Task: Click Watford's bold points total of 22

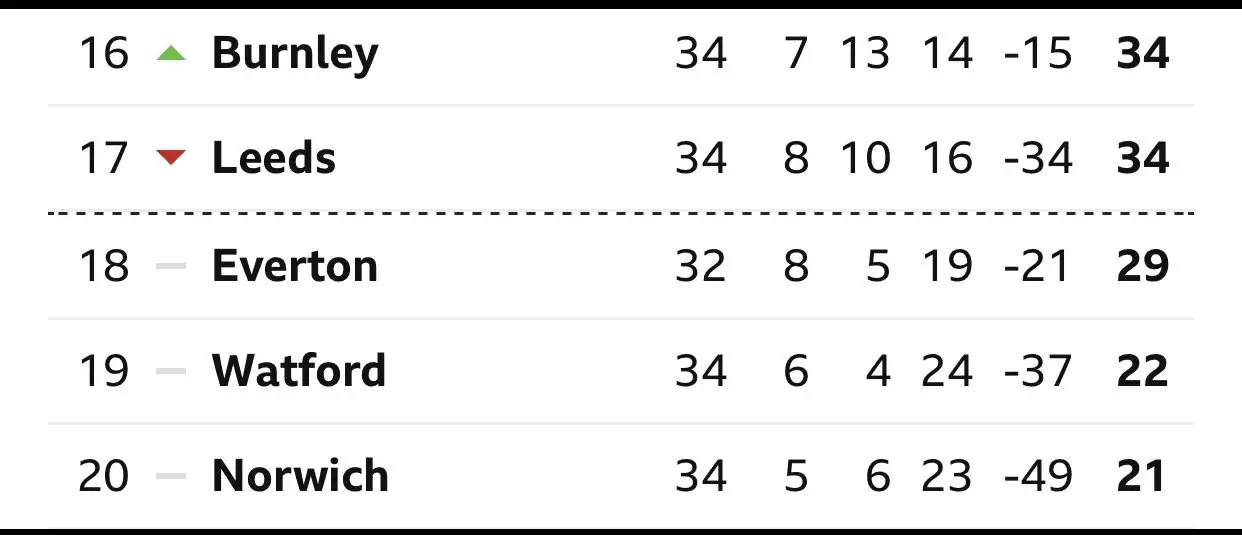Action: 1142,371
